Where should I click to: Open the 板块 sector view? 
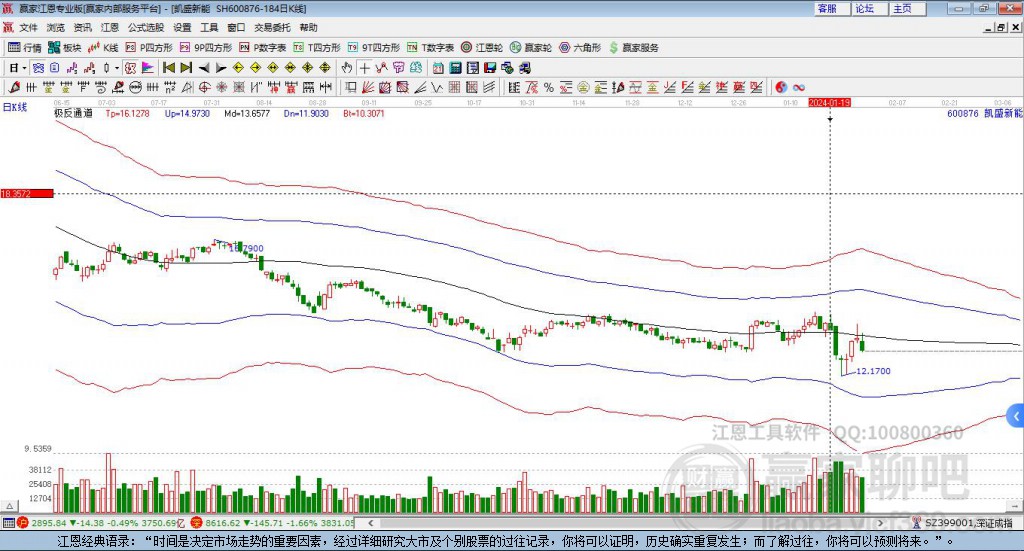[65, 48]
